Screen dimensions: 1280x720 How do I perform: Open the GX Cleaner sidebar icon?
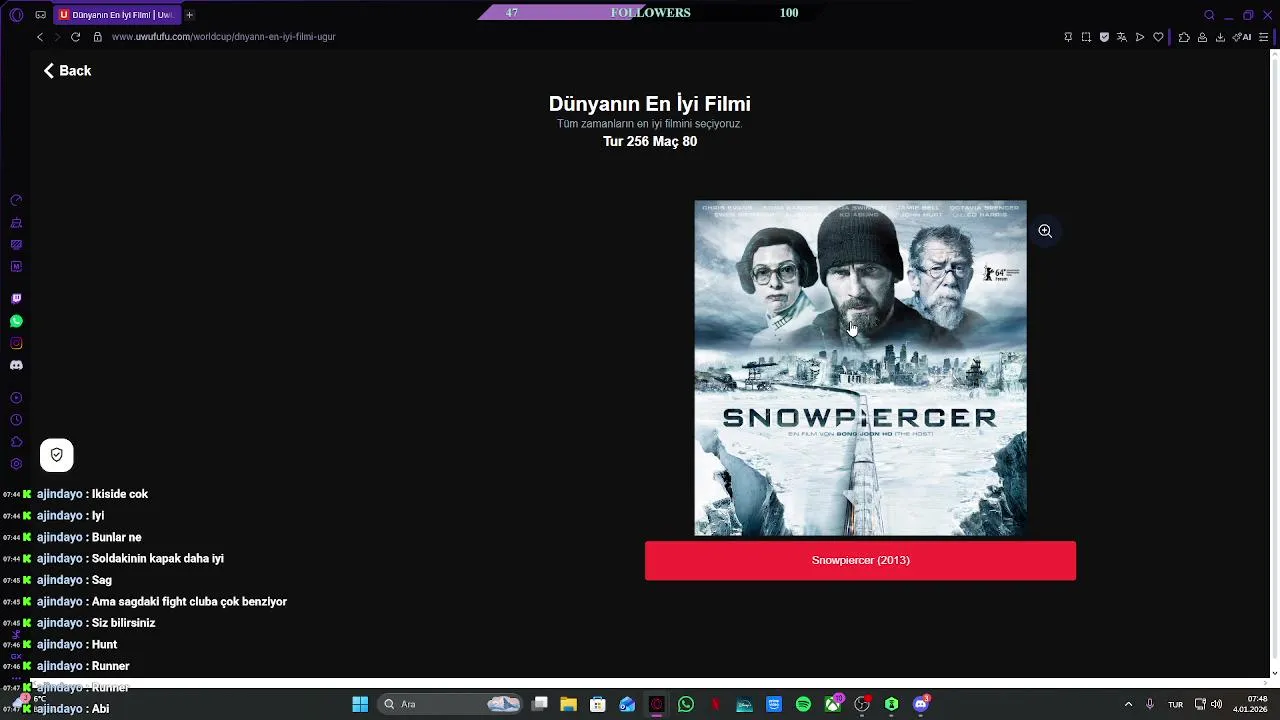16,222
